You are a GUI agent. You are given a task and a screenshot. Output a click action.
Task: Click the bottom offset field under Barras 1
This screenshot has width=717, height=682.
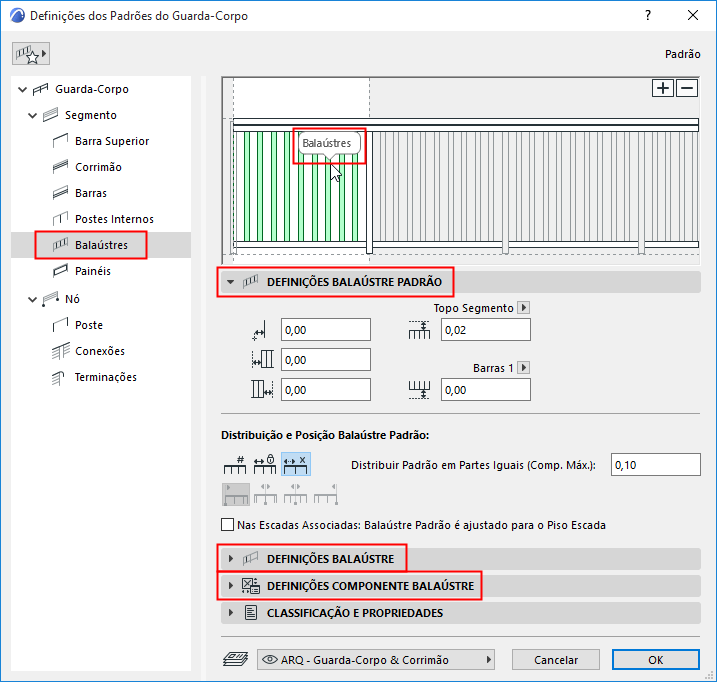(x=486, y=390)
